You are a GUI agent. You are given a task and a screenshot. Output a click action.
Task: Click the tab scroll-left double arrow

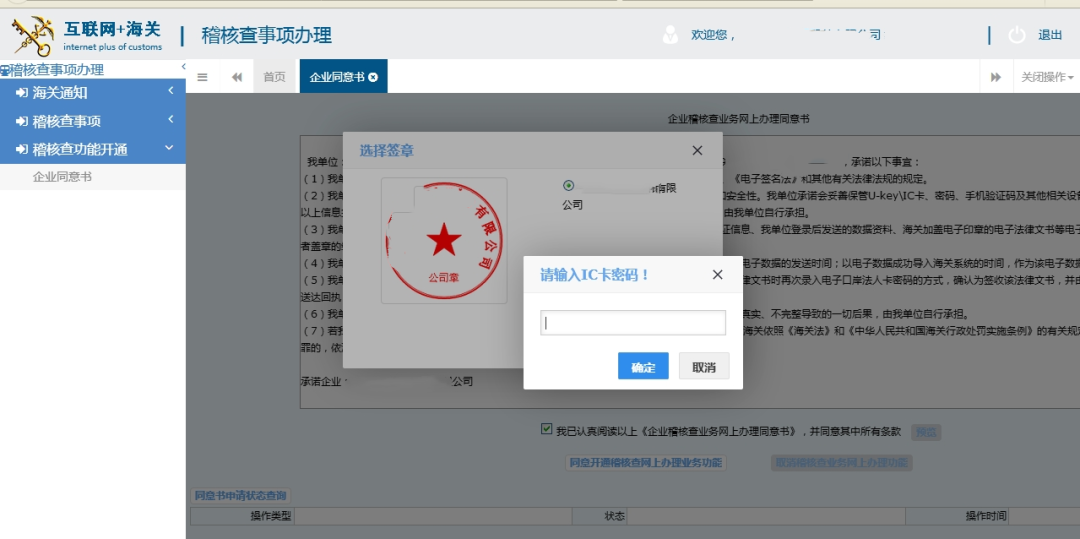tap(237, 77)
